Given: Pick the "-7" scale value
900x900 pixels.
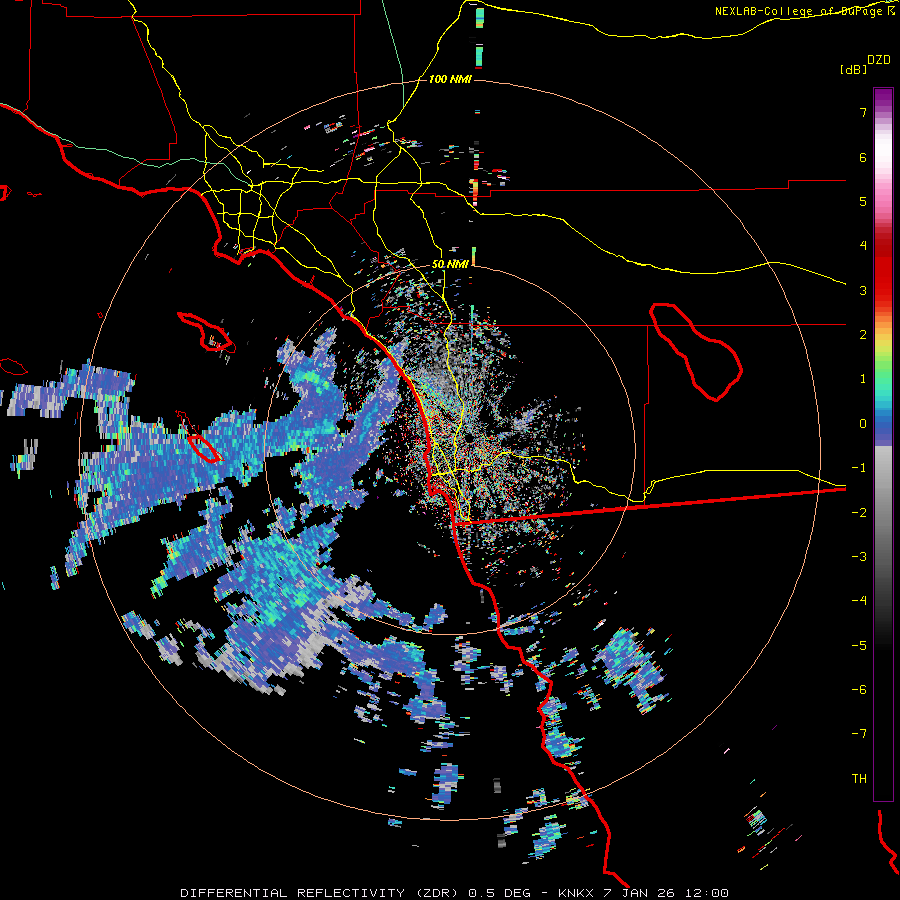Looking at the screenshot, I should tap(859, 734).
